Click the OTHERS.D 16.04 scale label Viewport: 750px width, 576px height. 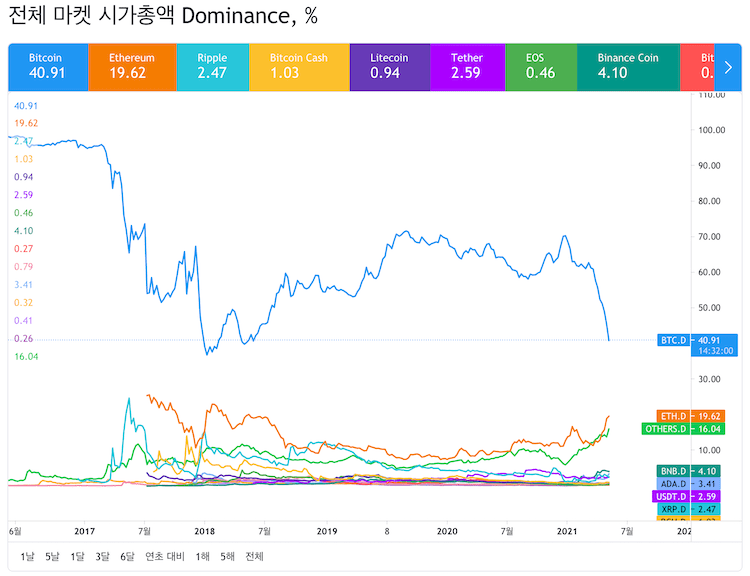click(683, 429)
